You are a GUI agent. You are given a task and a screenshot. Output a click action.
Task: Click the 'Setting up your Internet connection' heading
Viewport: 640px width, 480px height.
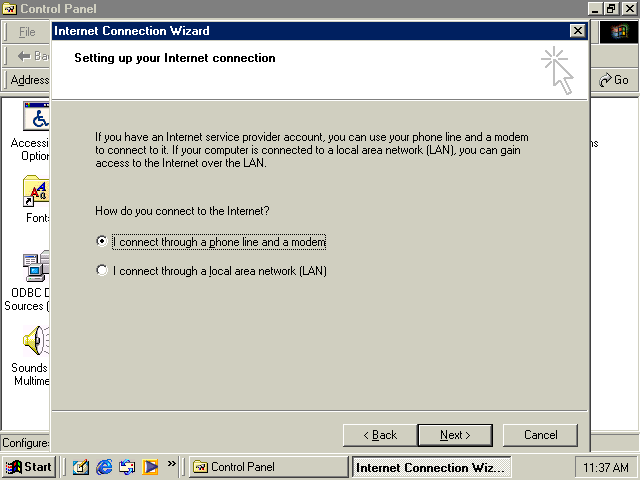[175, 58]
